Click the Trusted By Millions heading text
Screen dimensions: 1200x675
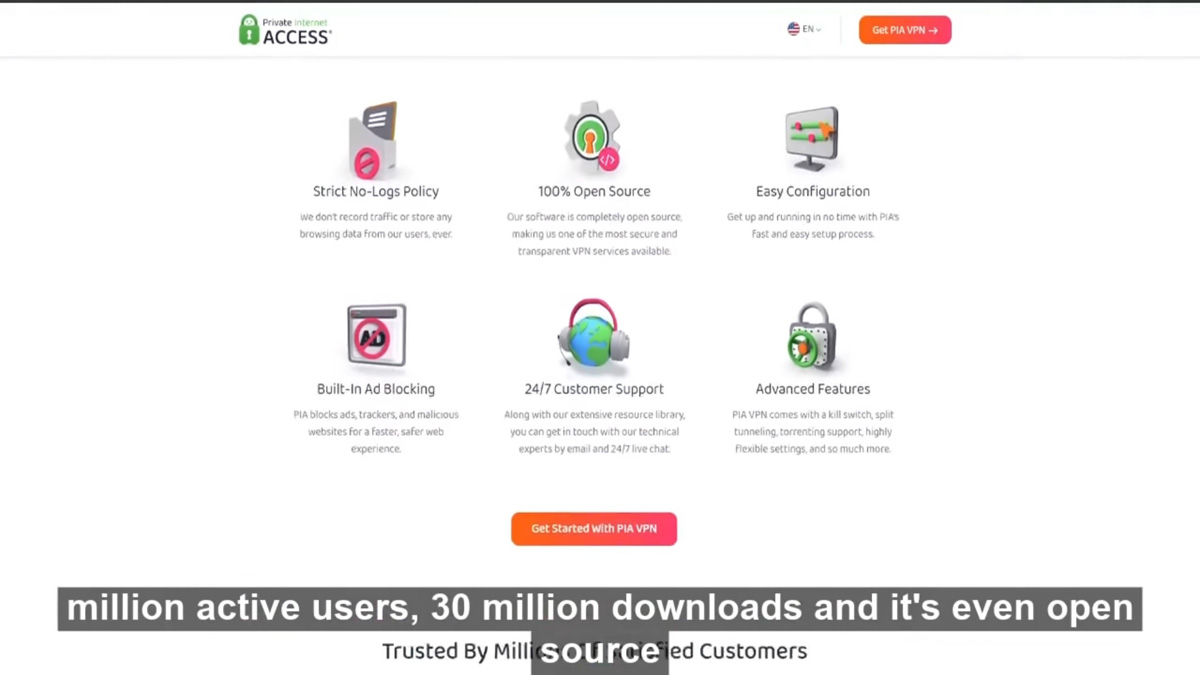(x=594, y=651)
